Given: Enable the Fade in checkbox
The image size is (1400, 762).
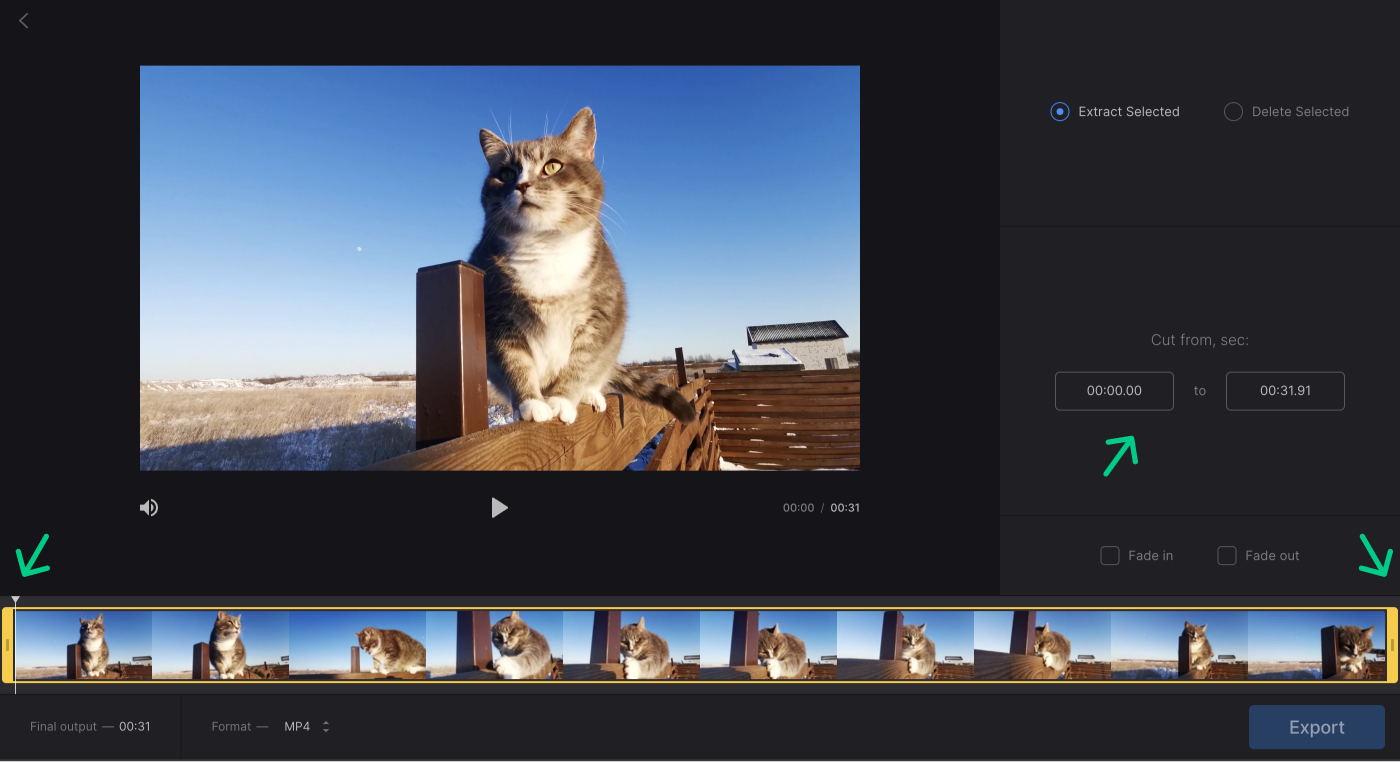Looking at the screenshot, I should 1110,556.
